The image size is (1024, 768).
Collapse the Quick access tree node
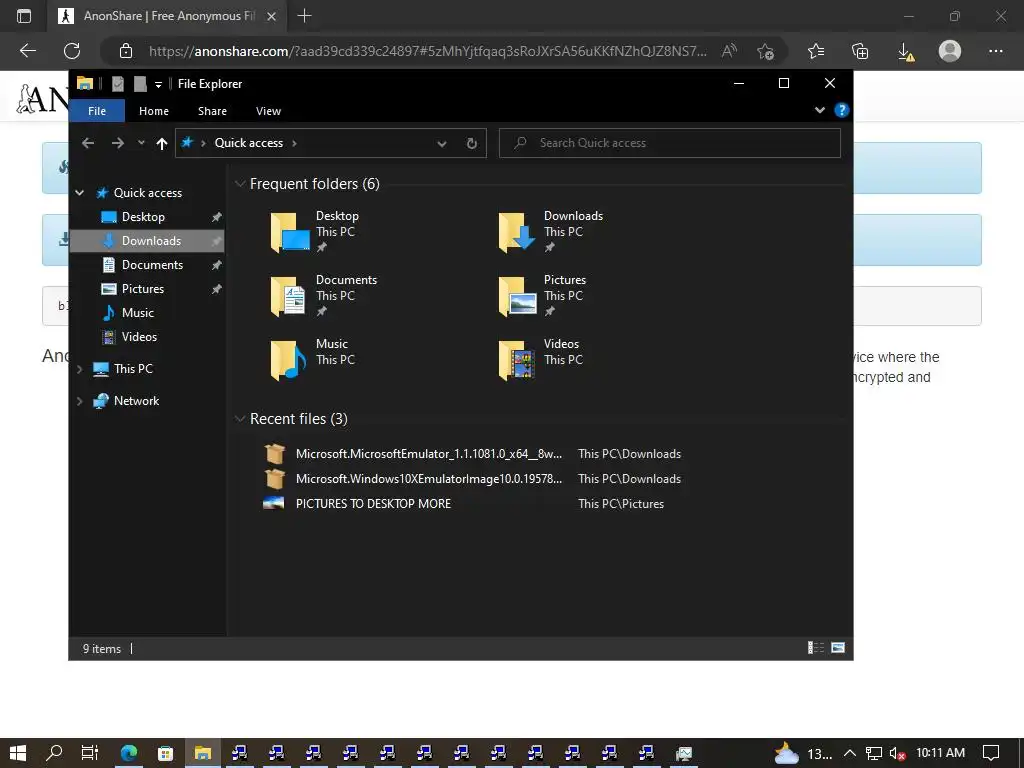tap(80, 193)
